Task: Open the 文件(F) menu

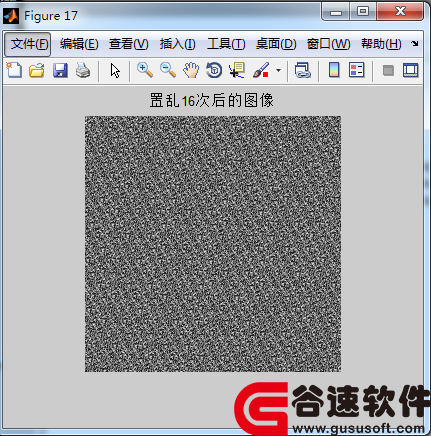Action: [28, 44]
